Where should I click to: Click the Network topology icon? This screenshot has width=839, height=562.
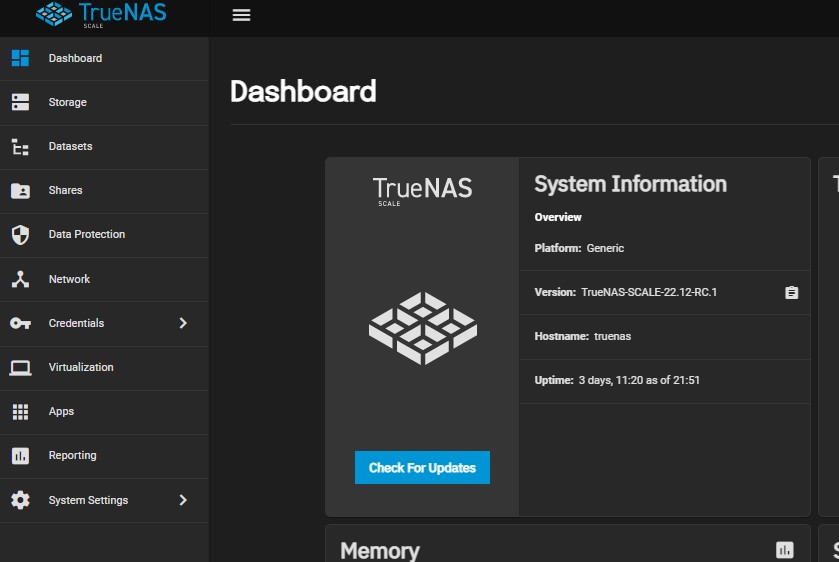pos(20,279)
